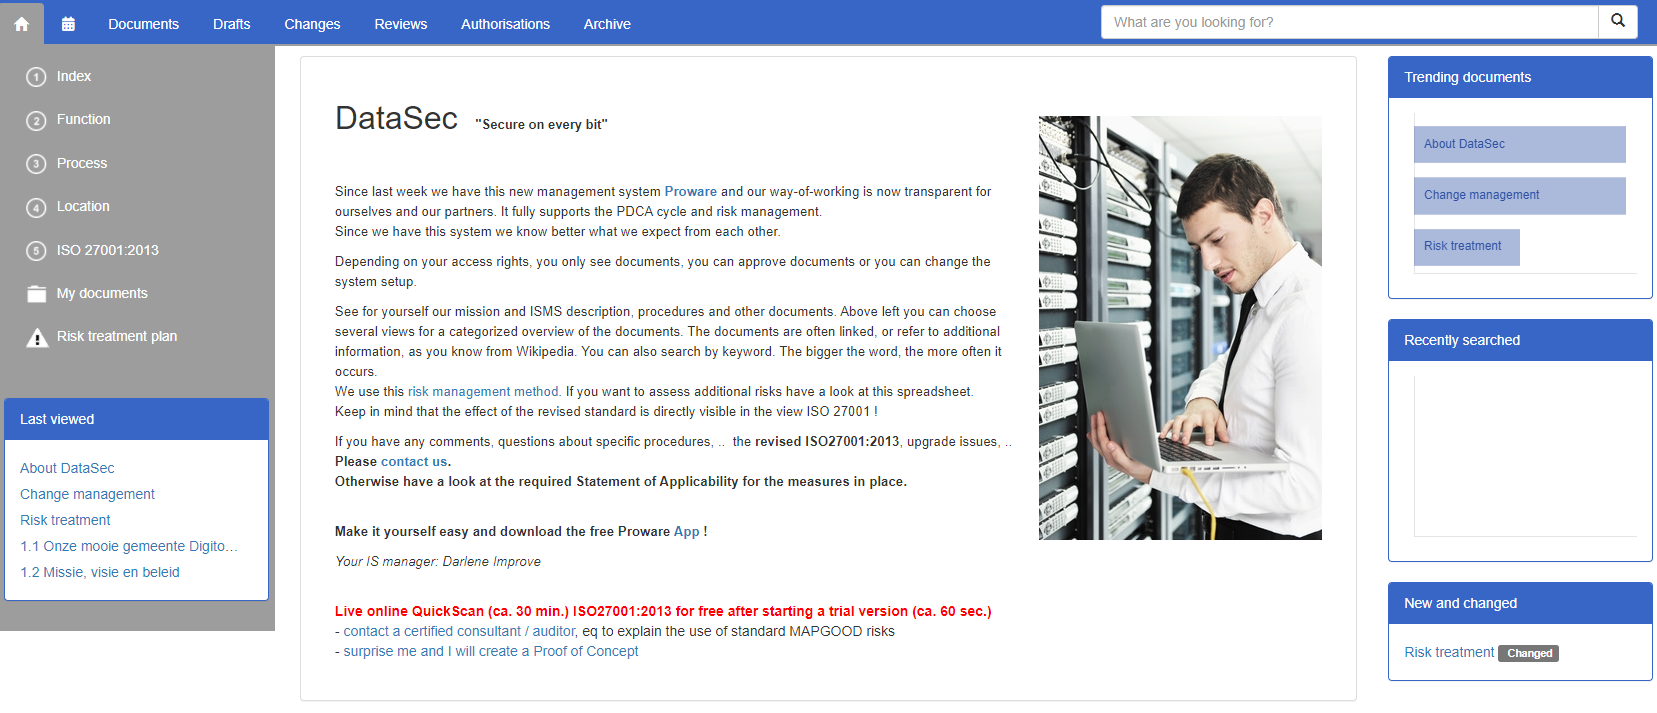Open Risk treatment under Last viewed

click(65, 520)
